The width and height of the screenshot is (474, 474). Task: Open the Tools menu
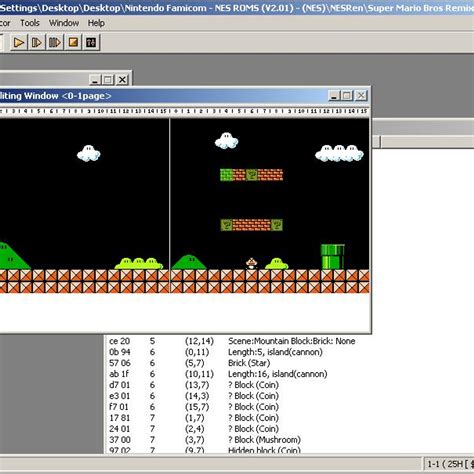tap(30, 23)
